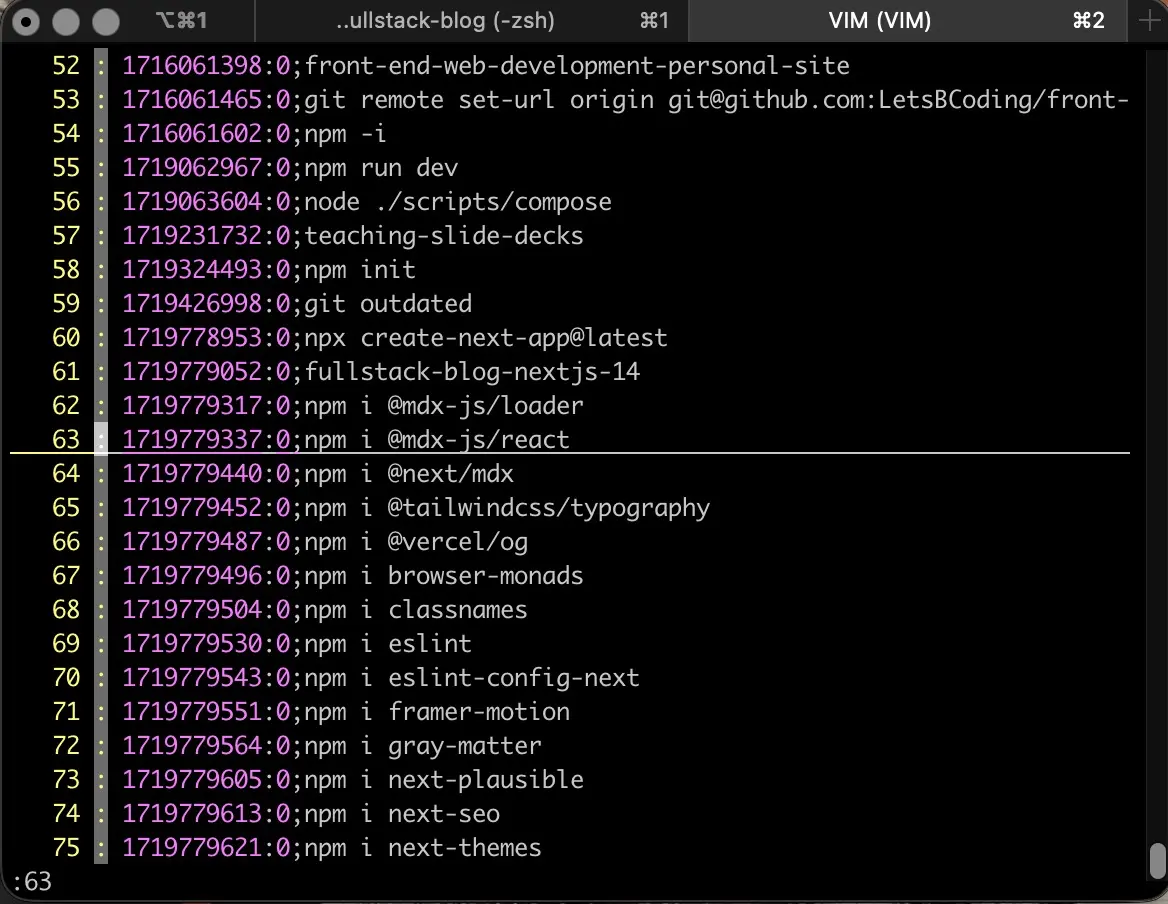
Task: Click line number 75 in the gutter
Action: [x=66, y=847]
